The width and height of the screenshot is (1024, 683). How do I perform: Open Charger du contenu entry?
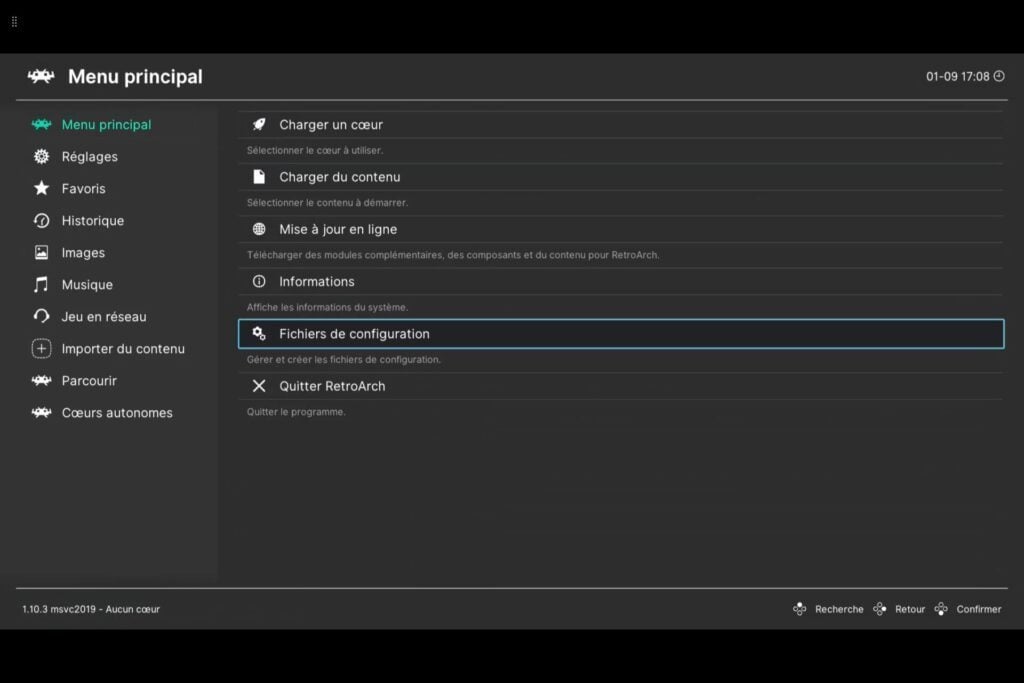[x=620, y=177]
